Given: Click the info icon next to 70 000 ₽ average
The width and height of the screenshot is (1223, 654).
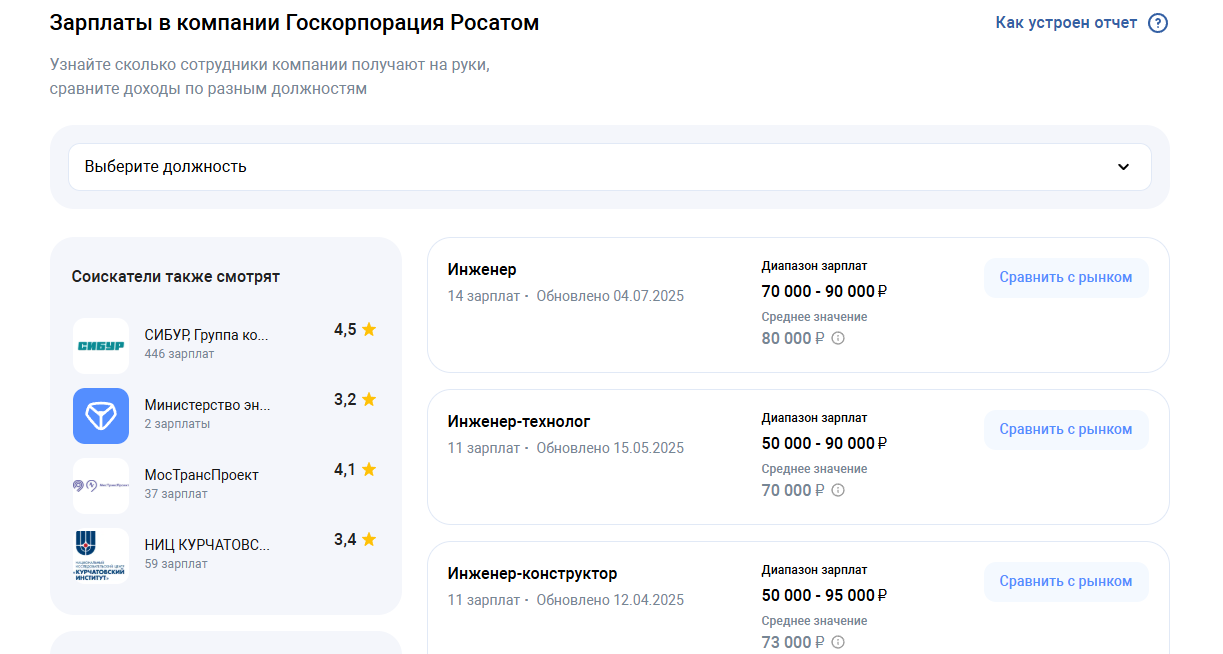Looking at the screenshot, I should tap(838, 490).
